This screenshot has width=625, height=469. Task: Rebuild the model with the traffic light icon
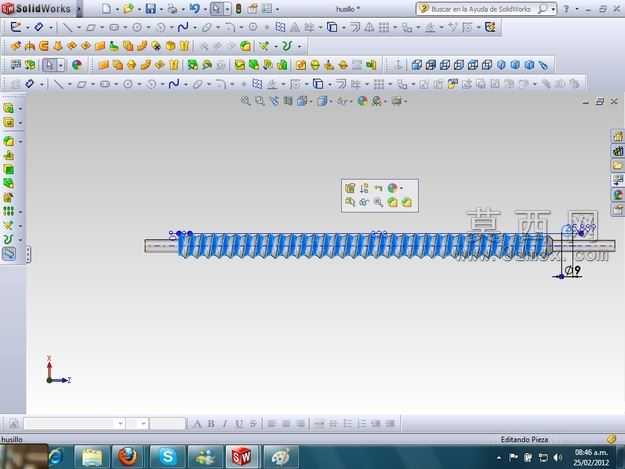[x=238, y=8]
